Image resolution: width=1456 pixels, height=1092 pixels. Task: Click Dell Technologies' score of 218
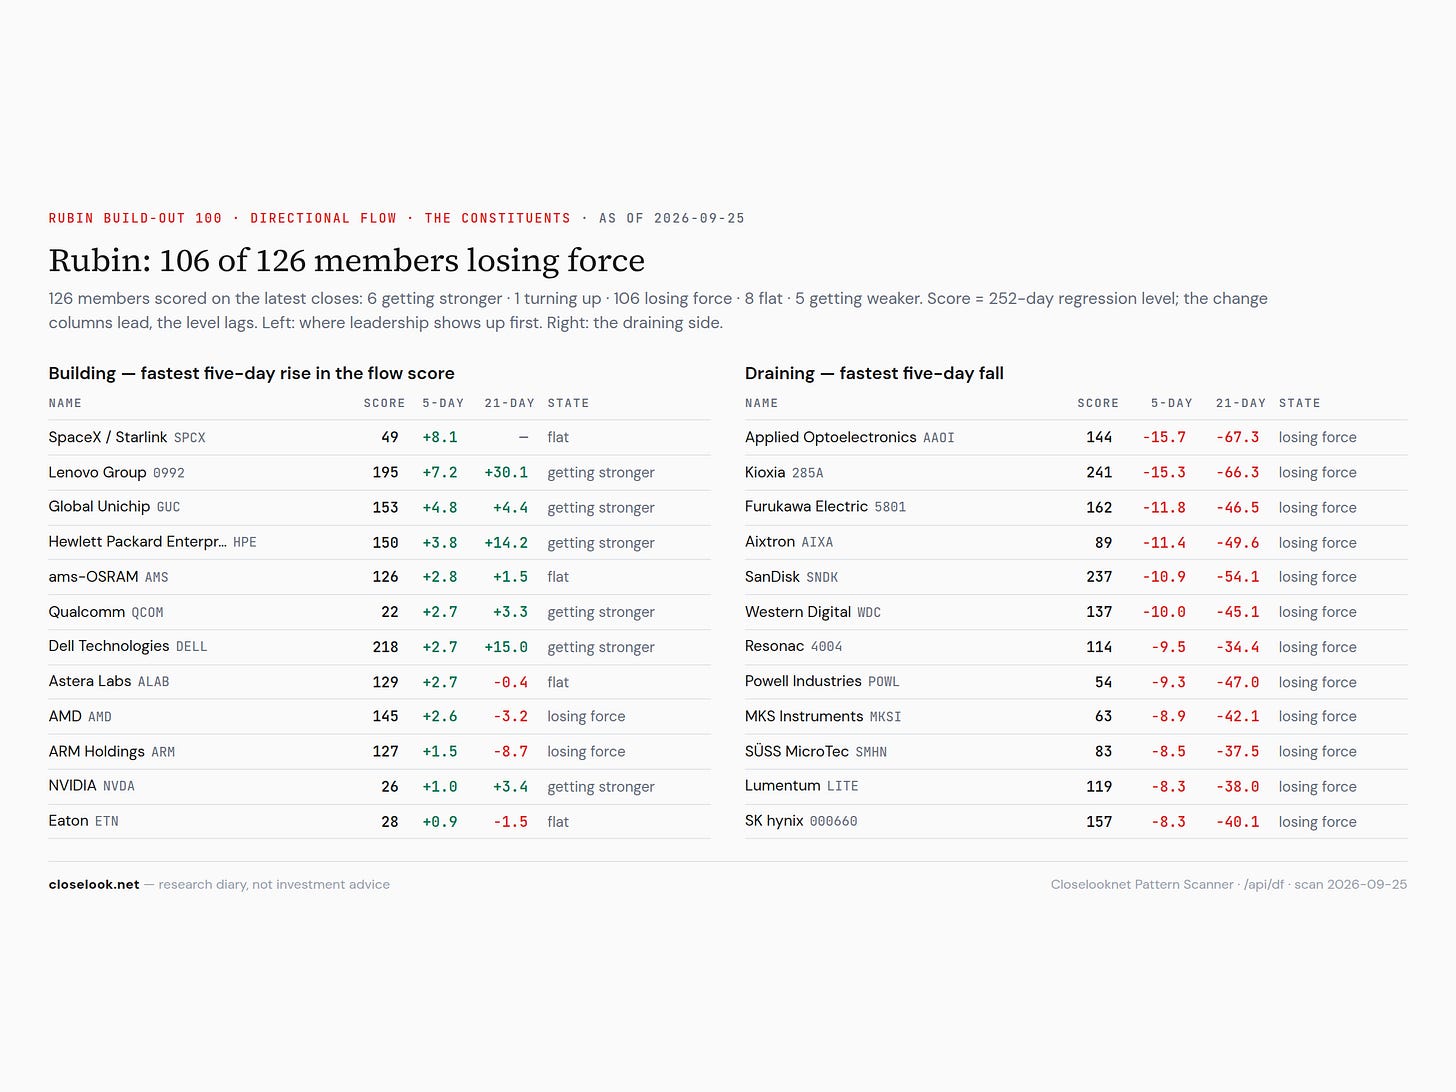[x=385, y=647]
